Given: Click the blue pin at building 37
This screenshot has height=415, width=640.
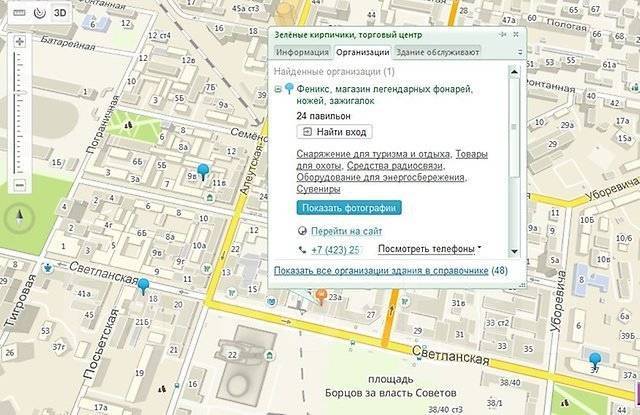Looking at the screenshot, I should click(596, 359).
